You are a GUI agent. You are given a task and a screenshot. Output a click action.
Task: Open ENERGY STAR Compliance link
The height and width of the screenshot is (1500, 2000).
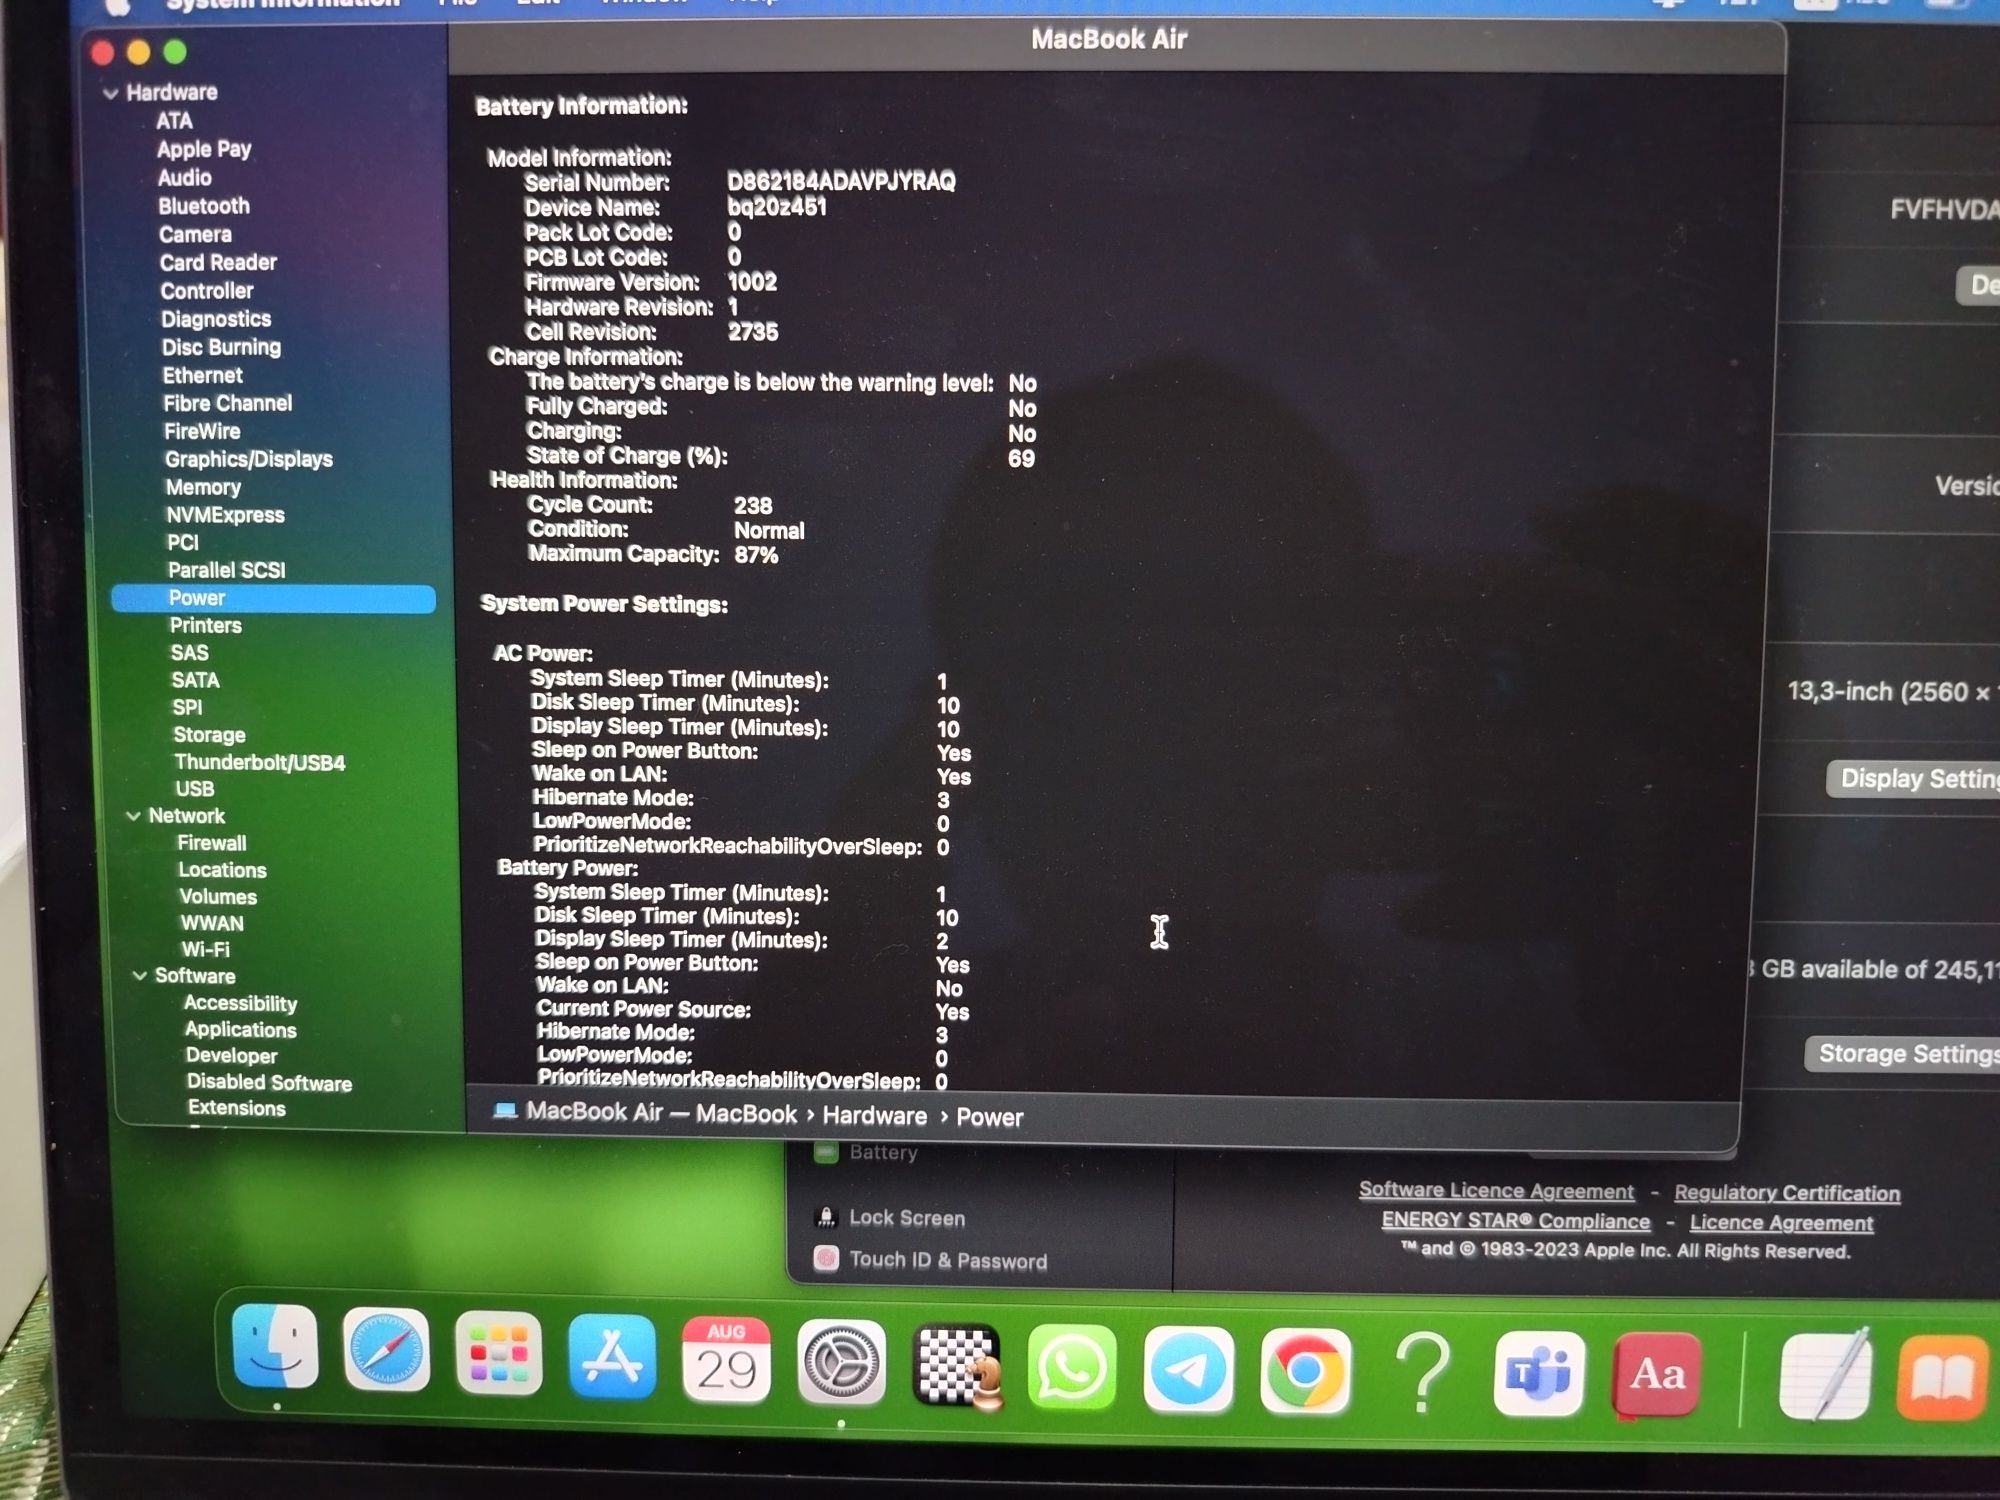tap(1516, 1220)
